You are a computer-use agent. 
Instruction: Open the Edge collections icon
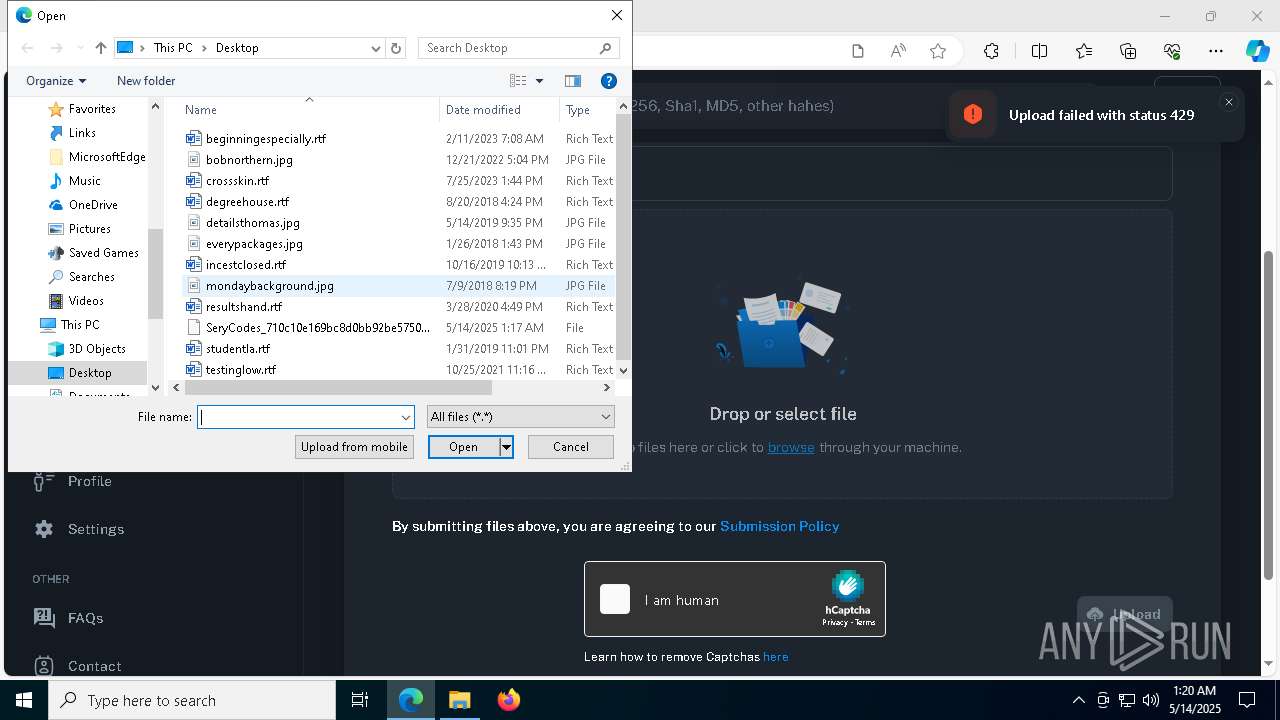tap(1128, 51)
